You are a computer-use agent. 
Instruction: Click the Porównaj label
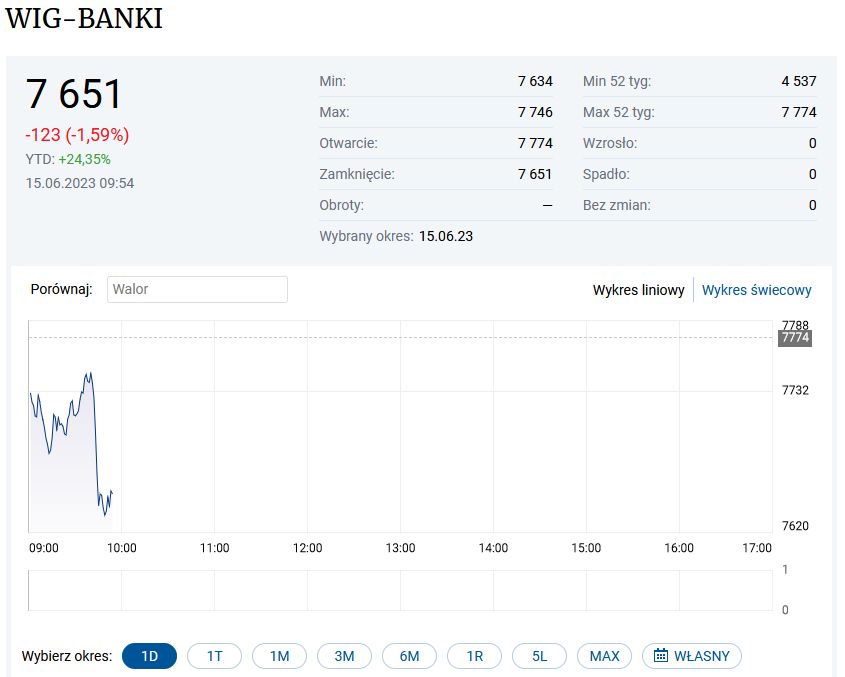pyautogui.click(x=61, y=289)
